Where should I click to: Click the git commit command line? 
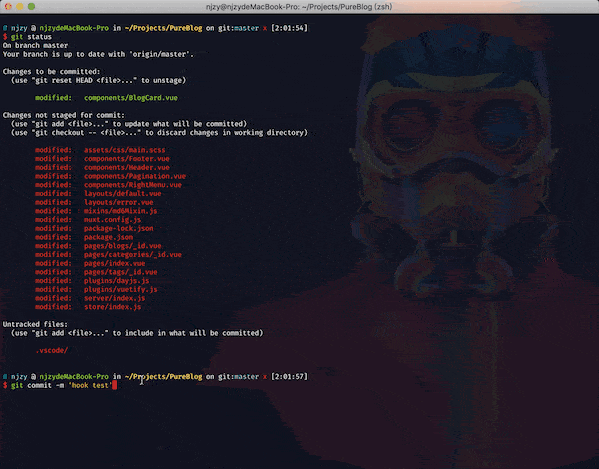click(x=61, y=385)
